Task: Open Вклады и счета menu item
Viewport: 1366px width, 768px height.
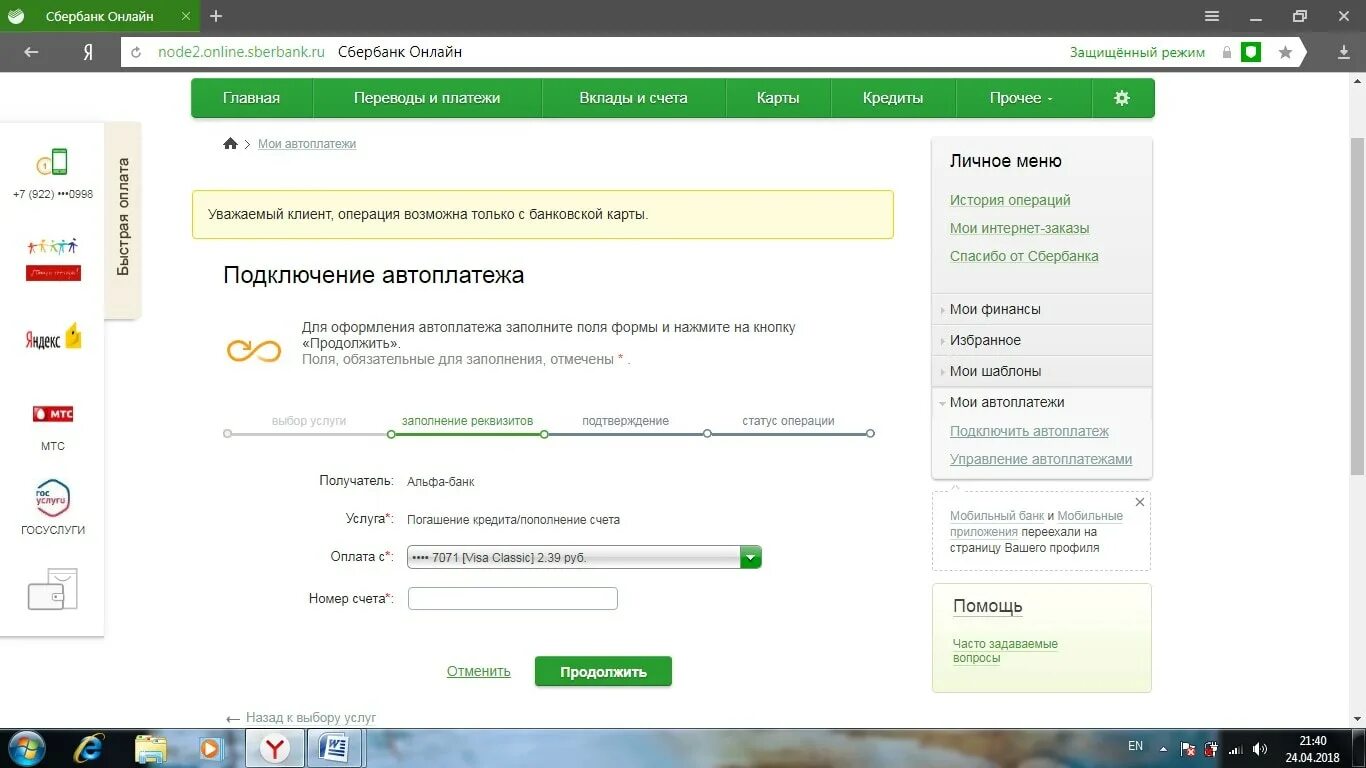Action: coord(633,98)
